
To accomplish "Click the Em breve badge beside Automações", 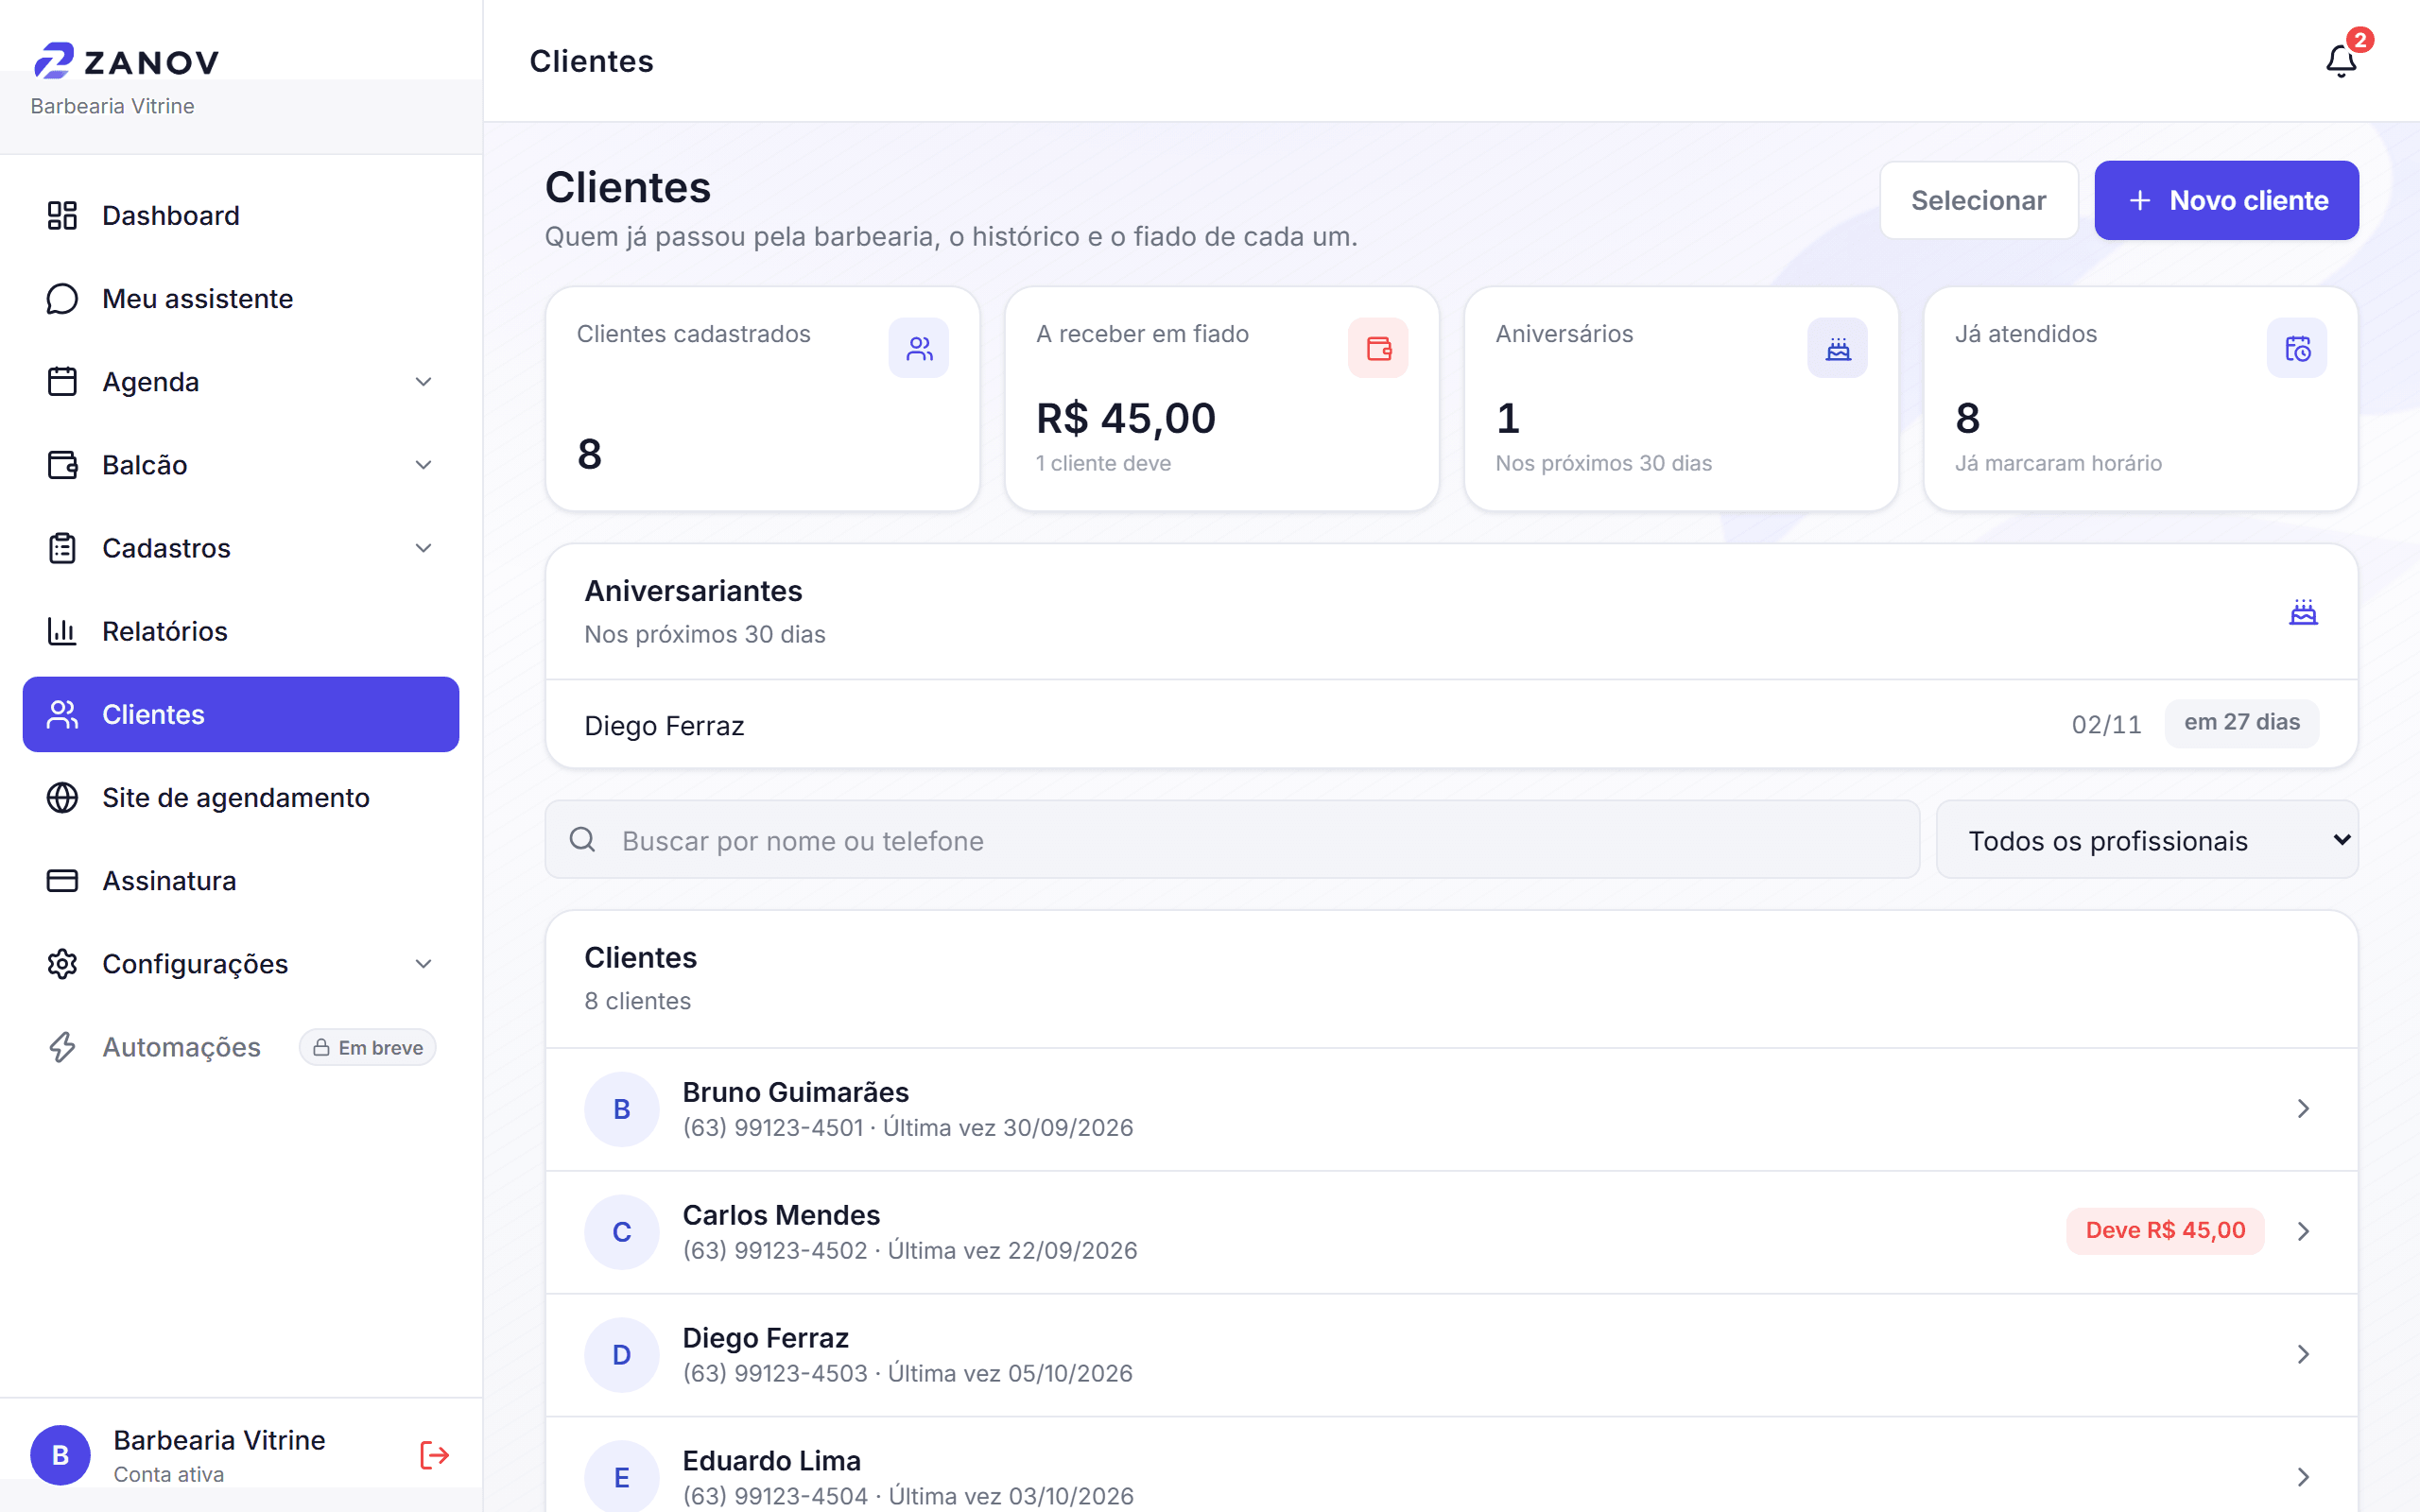I will coord(367,1047).
